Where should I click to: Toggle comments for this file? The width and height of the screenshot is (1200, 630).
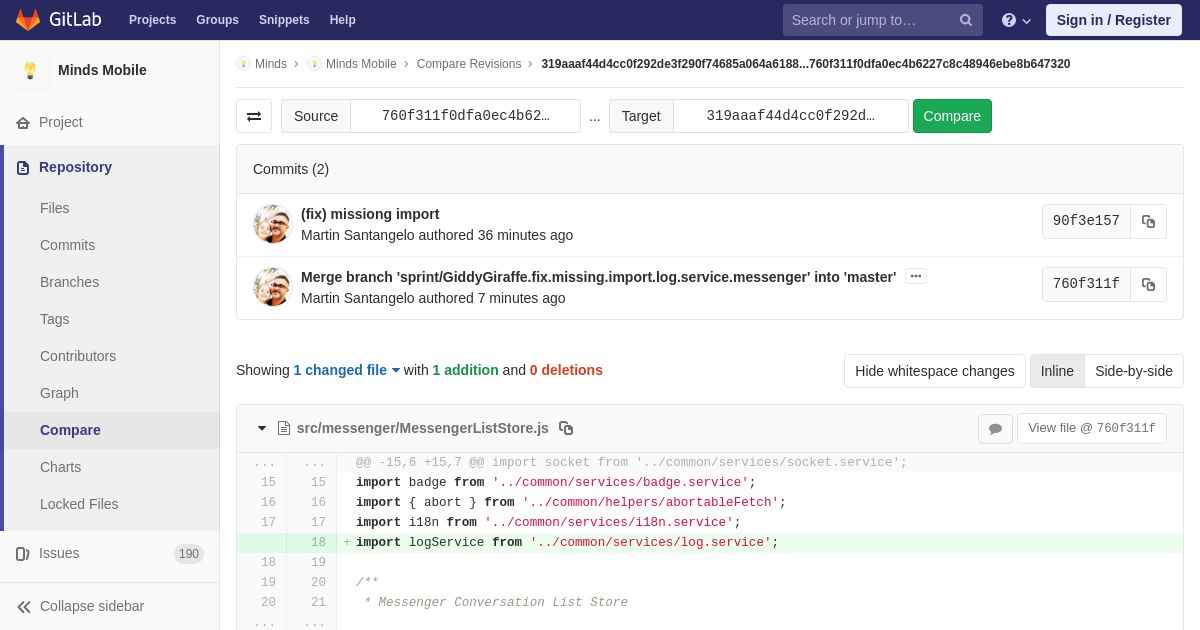click(x=995, y=428)
